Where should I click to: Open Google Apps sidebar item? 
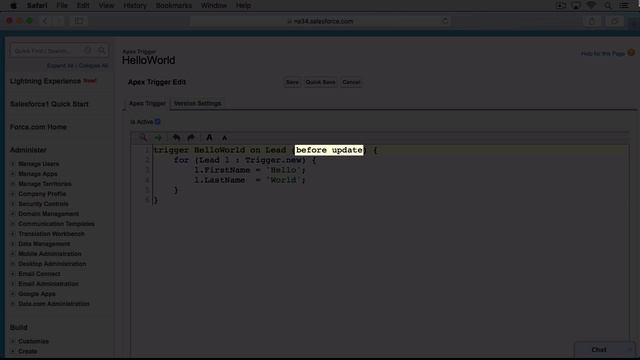[37, 294]
